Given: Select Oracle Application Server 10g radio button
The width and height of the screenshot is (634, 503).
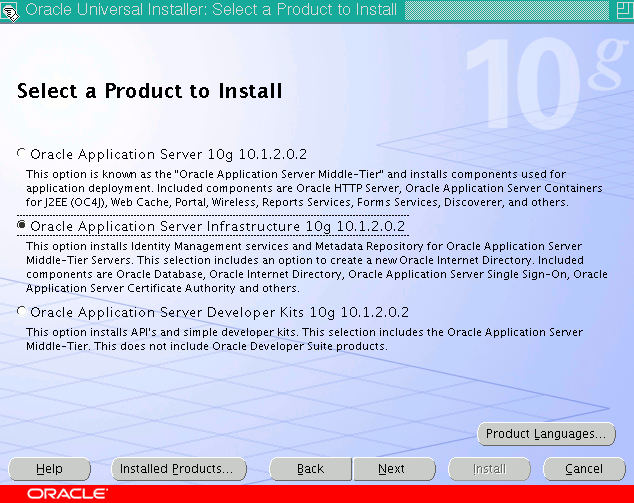Looking at the screenshot, I should (21, 154).
